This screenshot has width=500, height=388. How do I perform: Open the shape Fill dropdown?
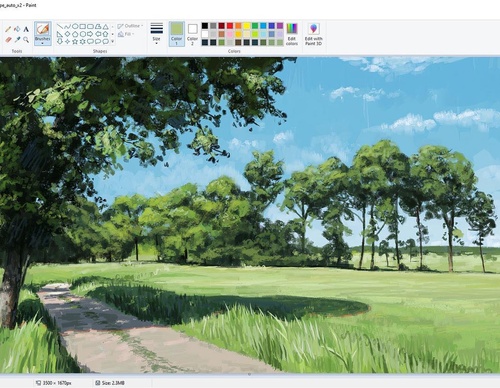126,34
